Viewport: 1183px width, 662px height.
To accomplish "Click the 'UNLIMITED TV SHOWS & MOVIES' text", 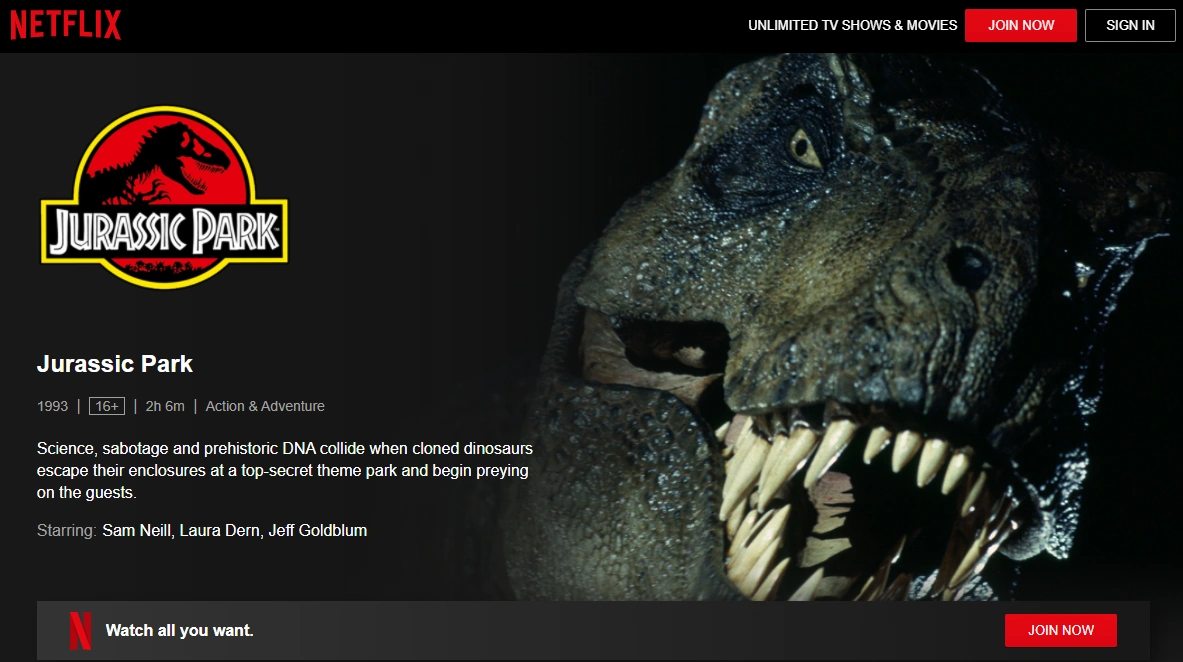I will (852, 26).
